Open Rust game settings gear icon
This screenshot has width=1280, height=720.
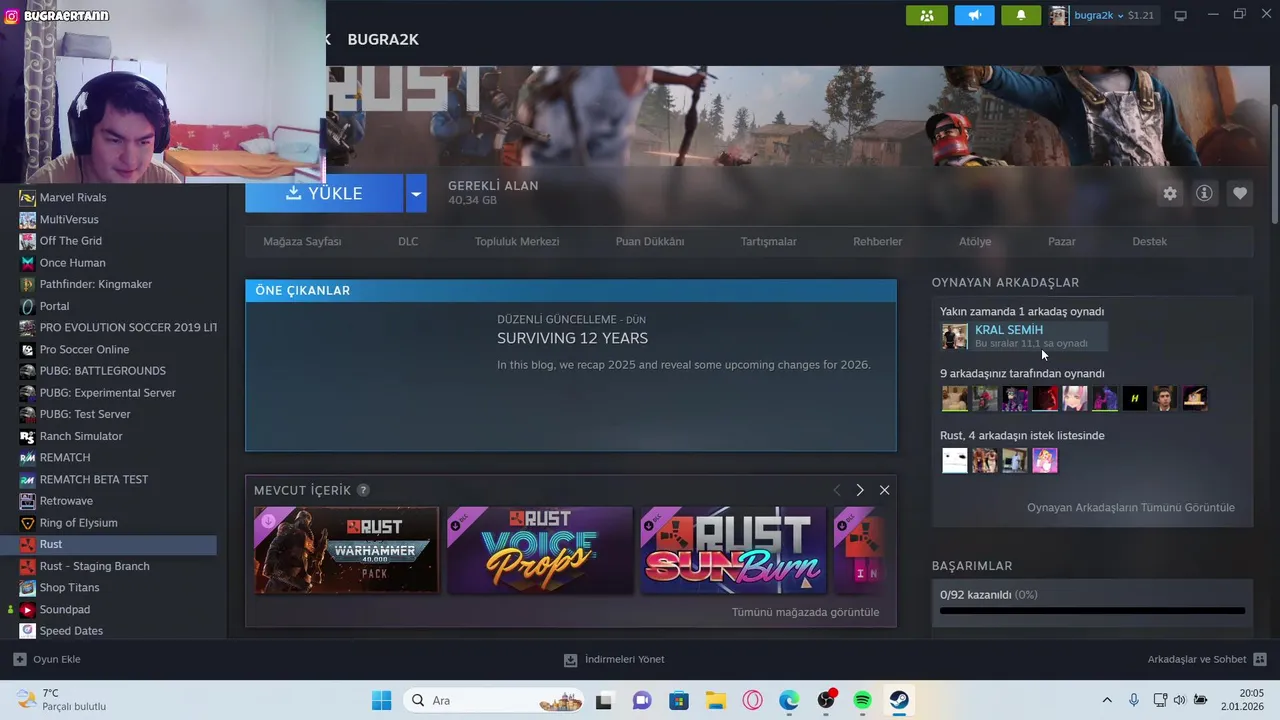pyautogui.click(x=1170, y=194)
